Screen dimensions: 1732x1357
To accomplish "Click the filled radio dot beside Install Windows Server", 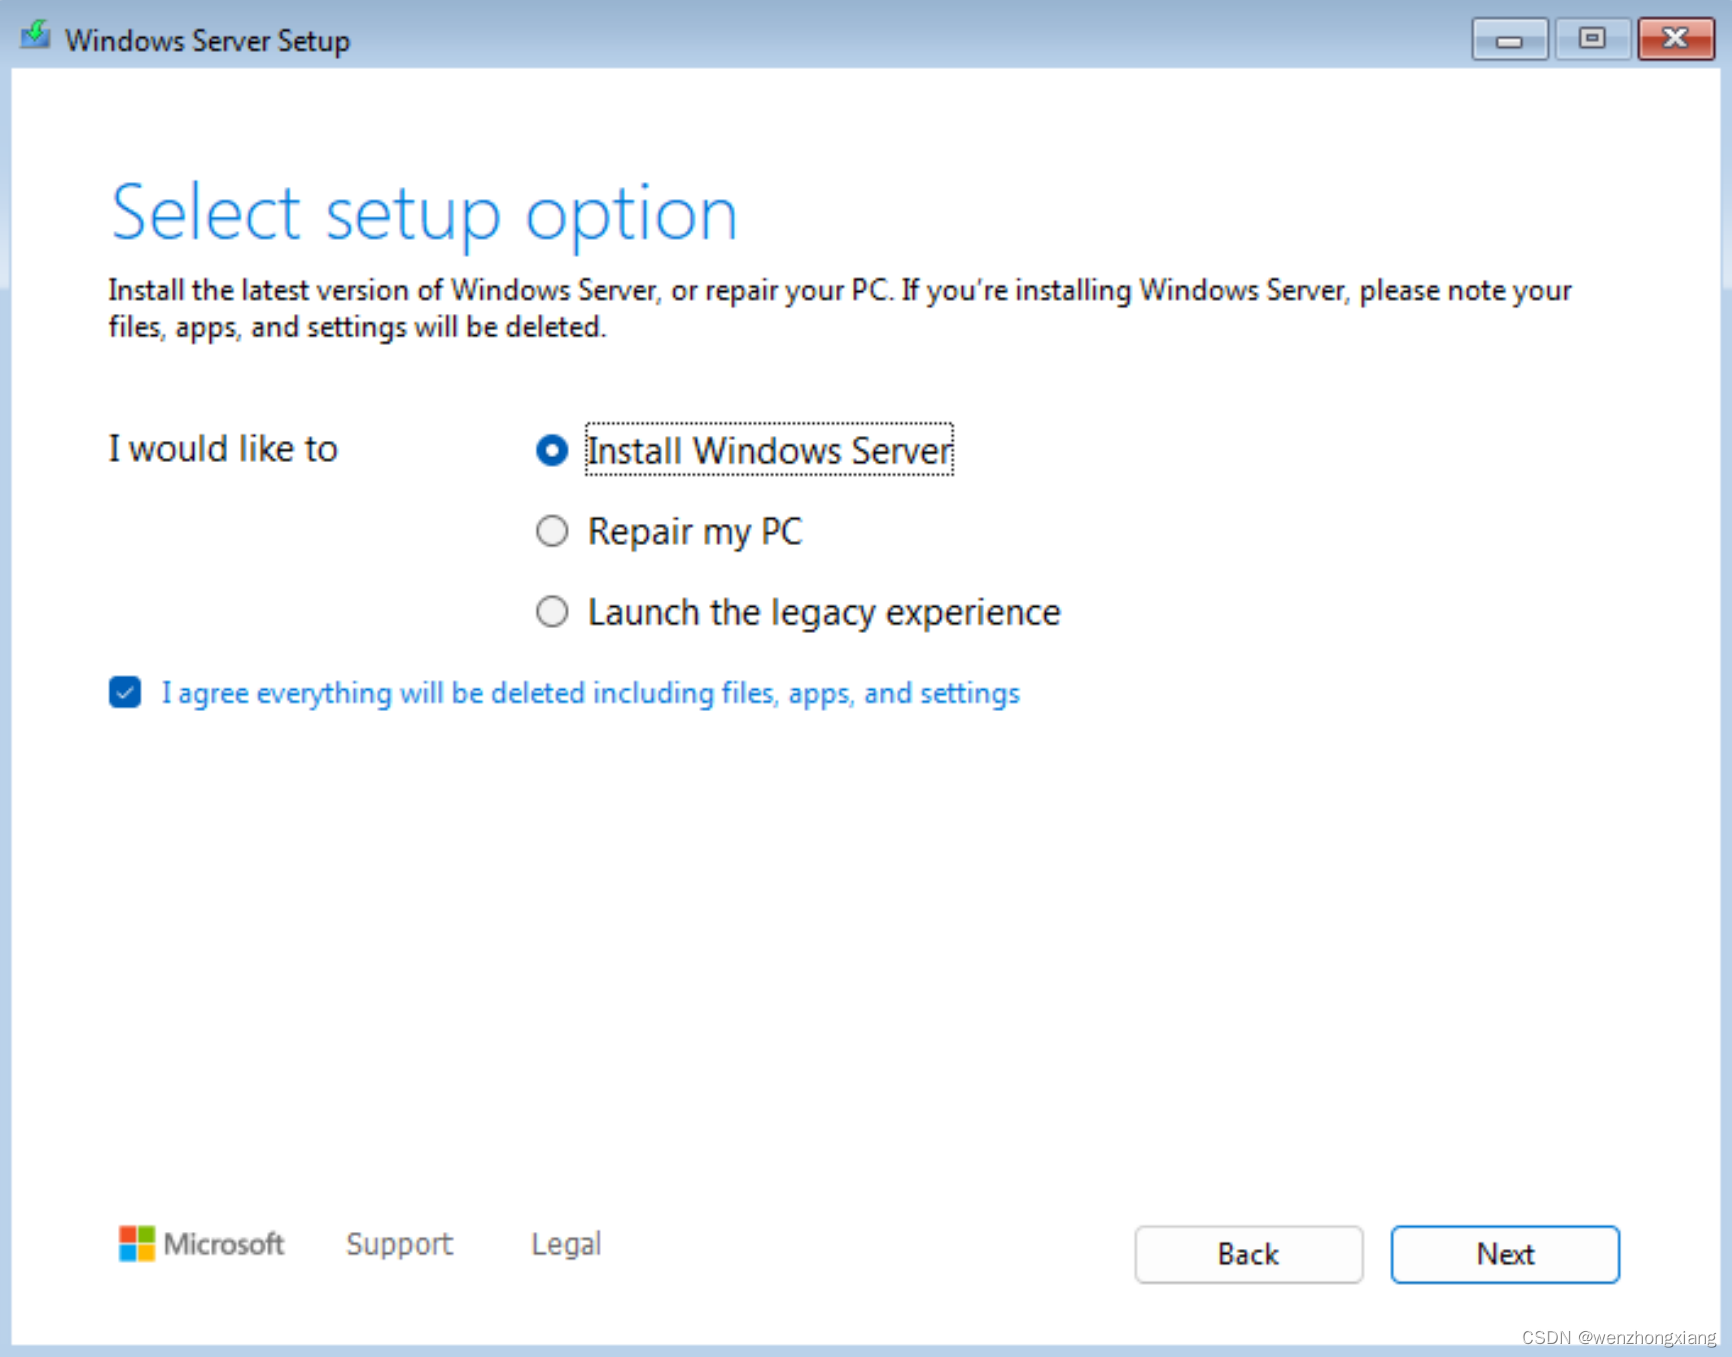I will coord(551,450).
